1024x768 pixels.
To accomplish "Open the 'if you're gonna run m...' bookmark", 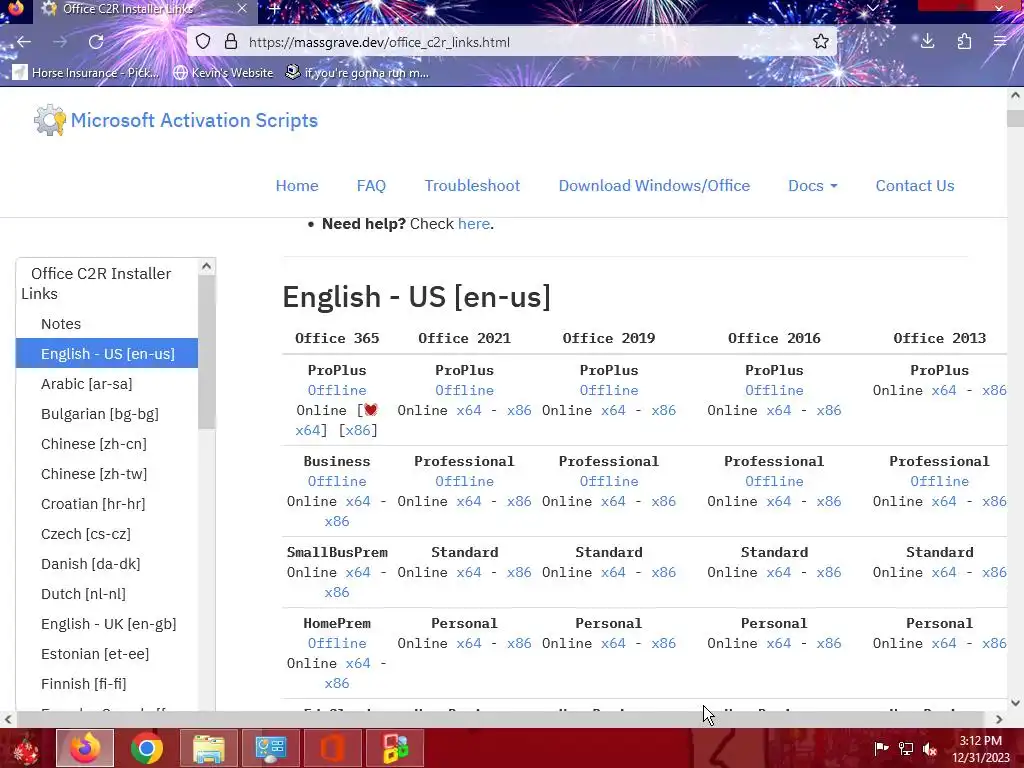I will tap(357, 72).
